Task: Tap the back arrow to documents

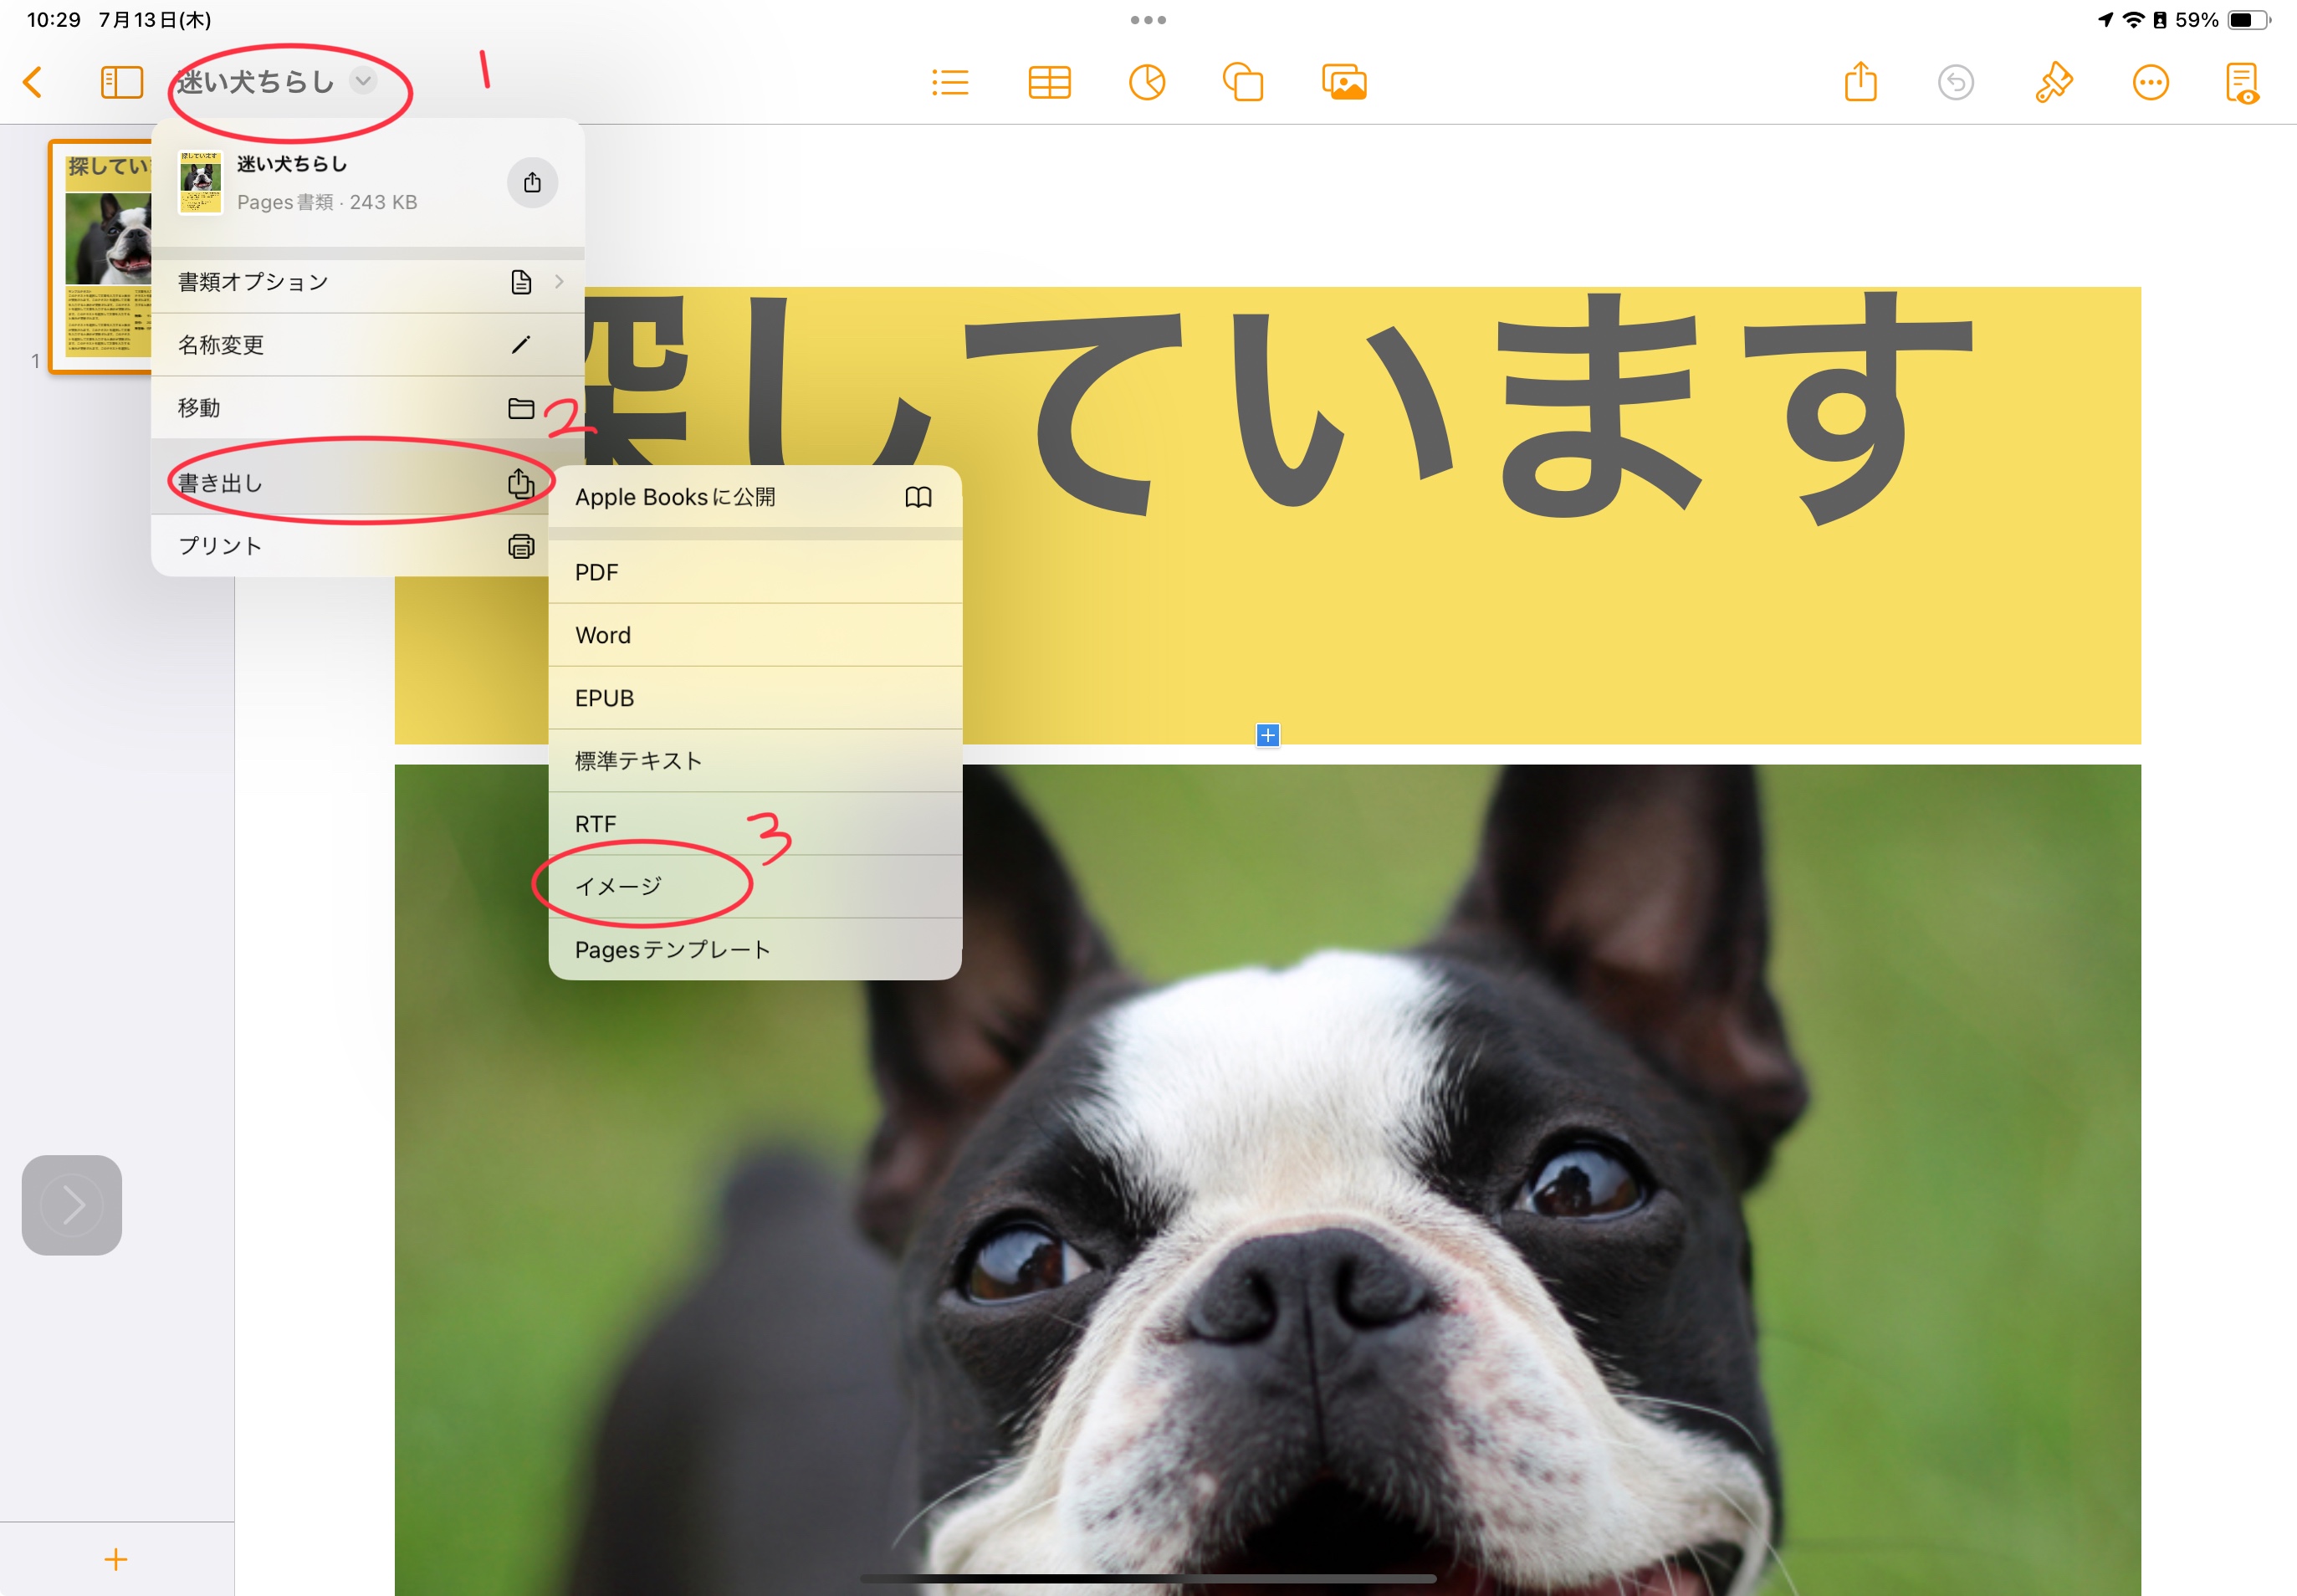Action: tap(33, 82)
